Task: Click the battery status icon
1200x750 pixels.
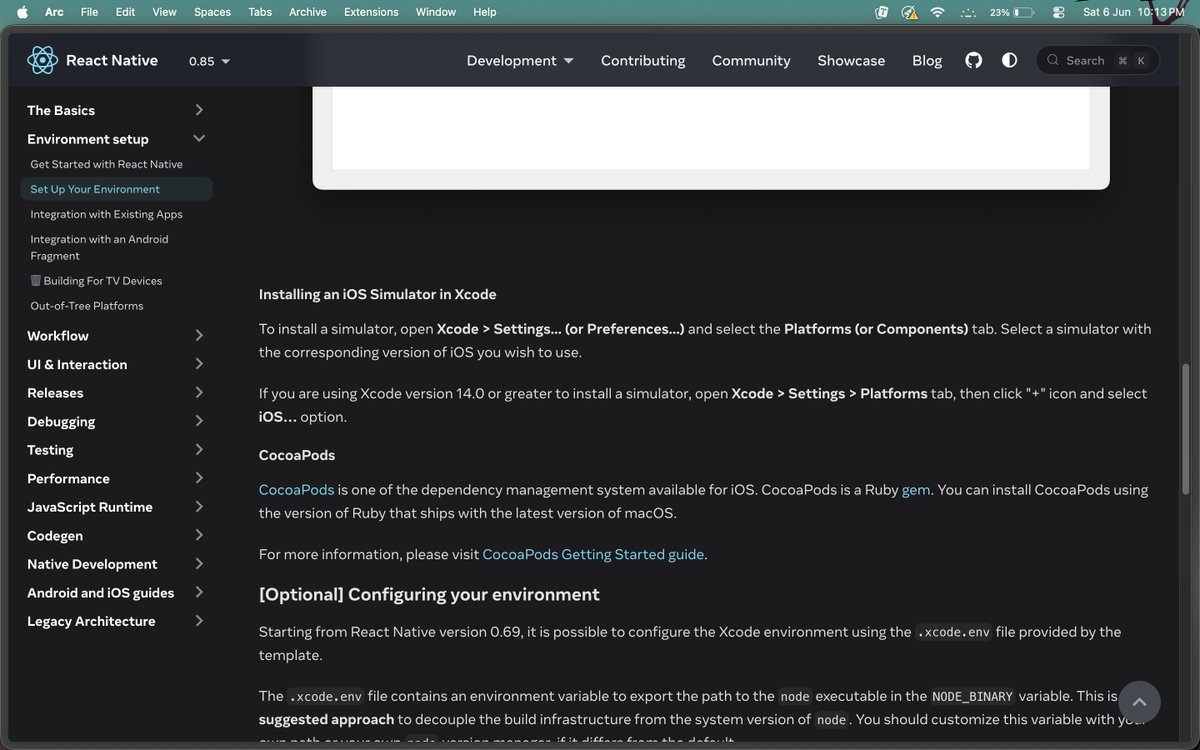Action: coord(1024,12)
